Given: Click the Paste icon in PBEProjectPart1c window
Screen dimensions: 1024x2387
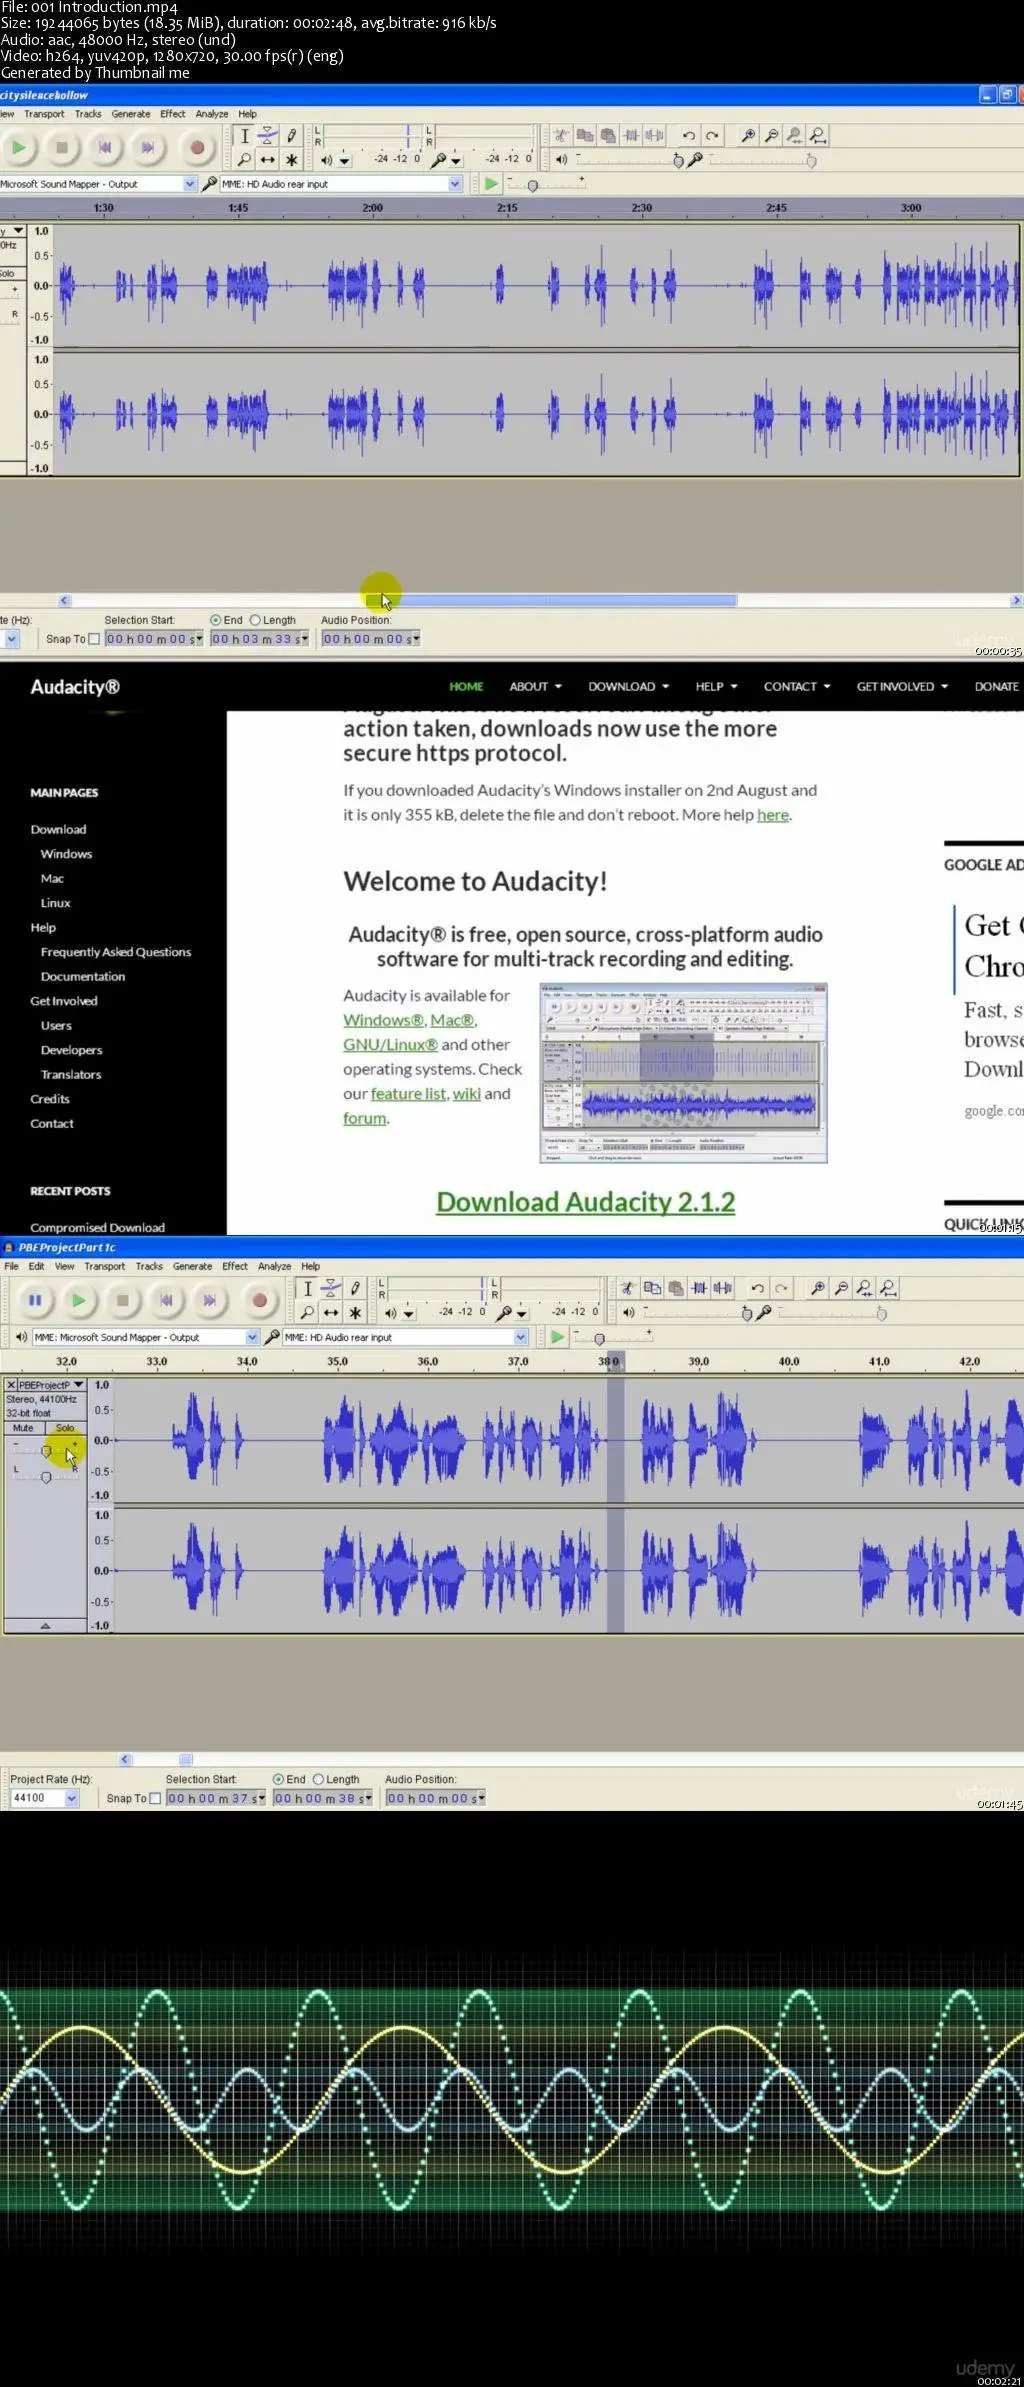Looking at the screenshot, I should pyautogui.click(x=676, y=1288).
